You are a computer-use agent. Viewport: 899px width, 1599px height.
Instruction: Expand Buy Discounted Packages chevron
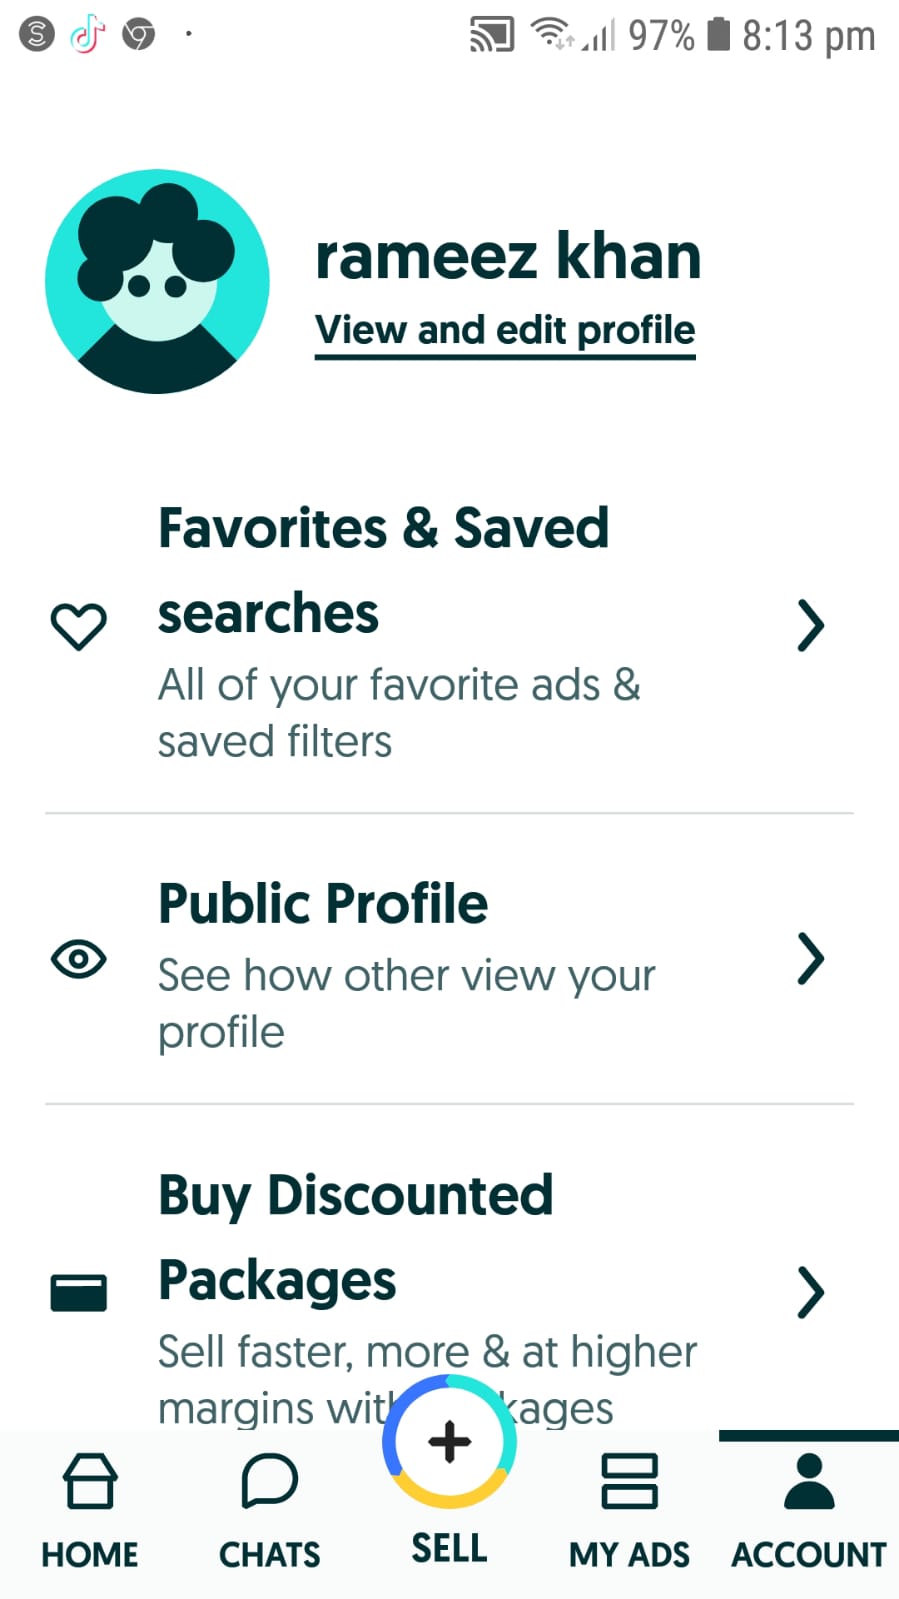[x=811, y=1293]
